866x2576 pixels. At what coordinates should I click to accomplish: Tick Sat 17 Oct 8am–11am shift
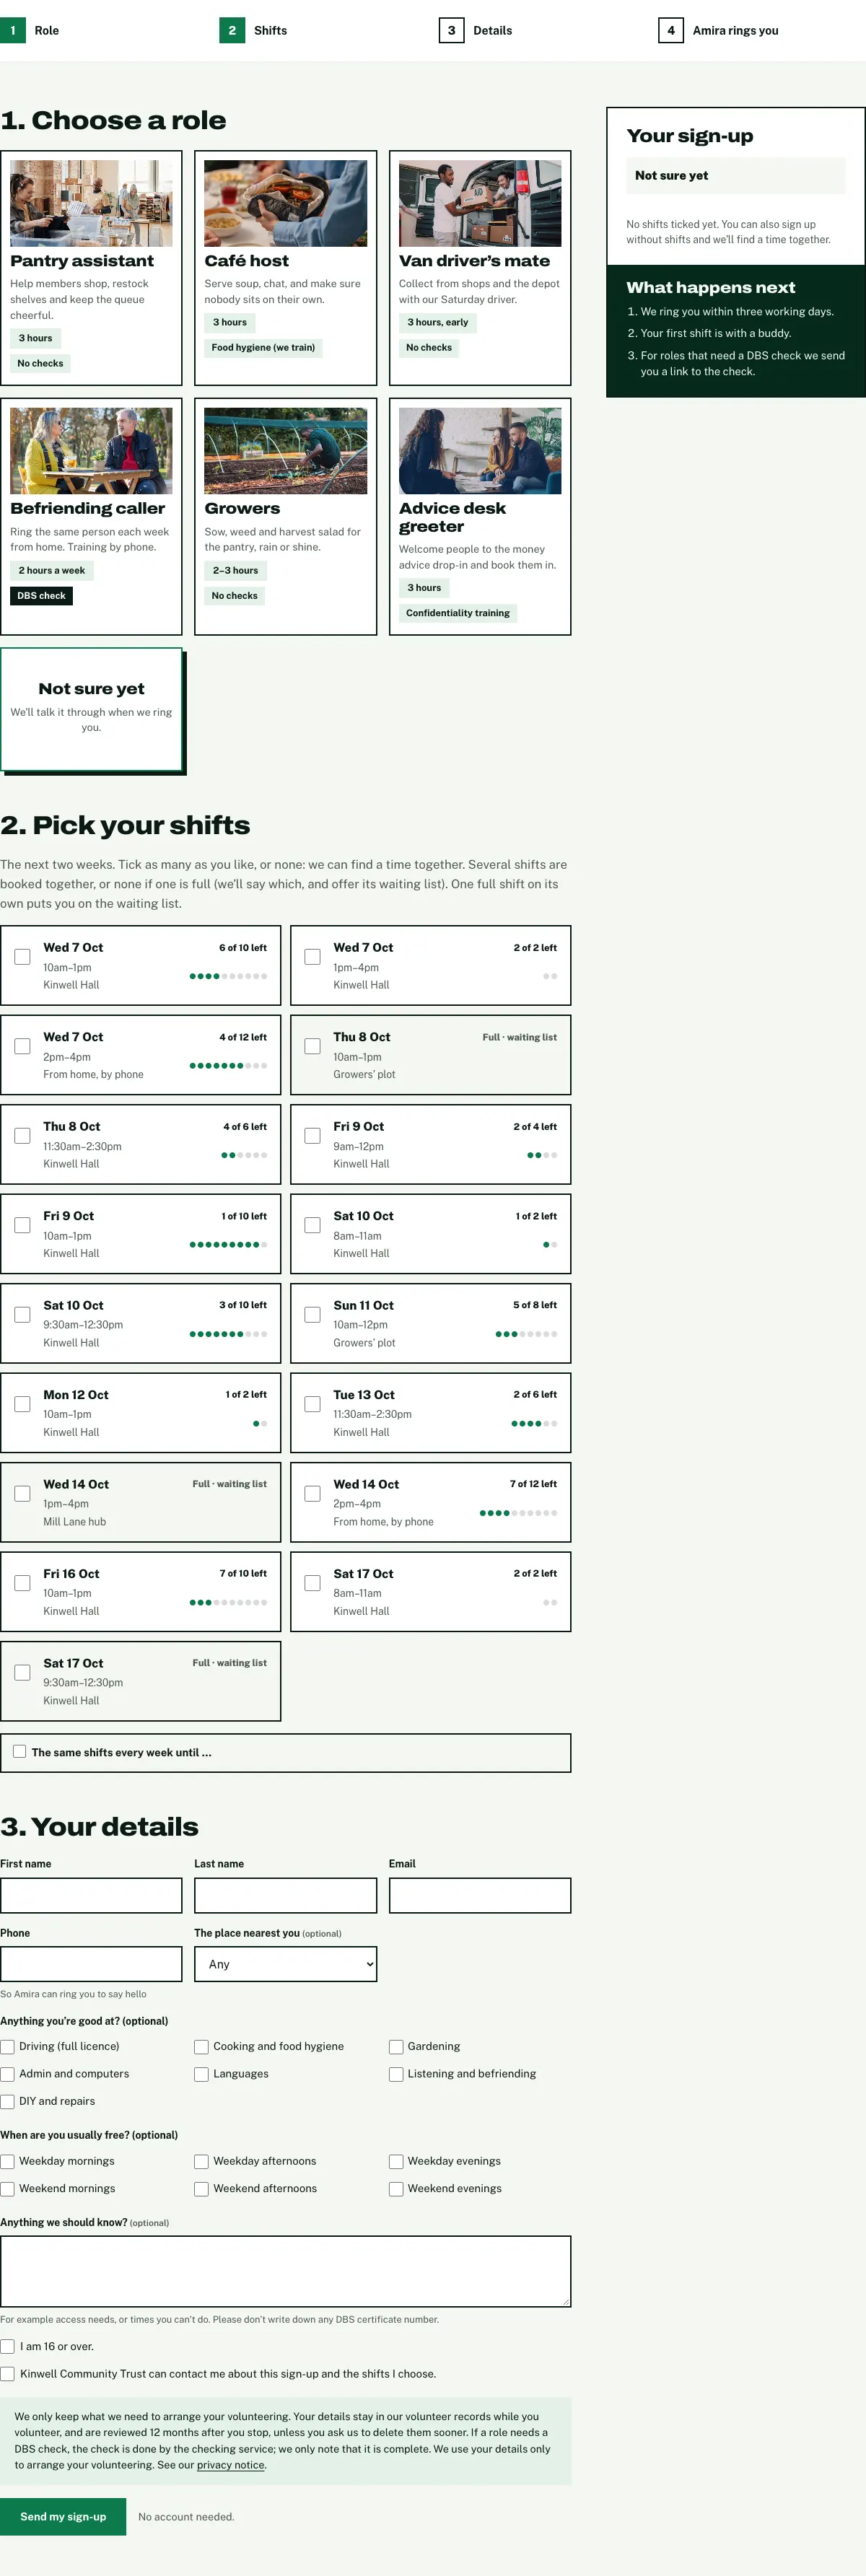[312, 1583]
